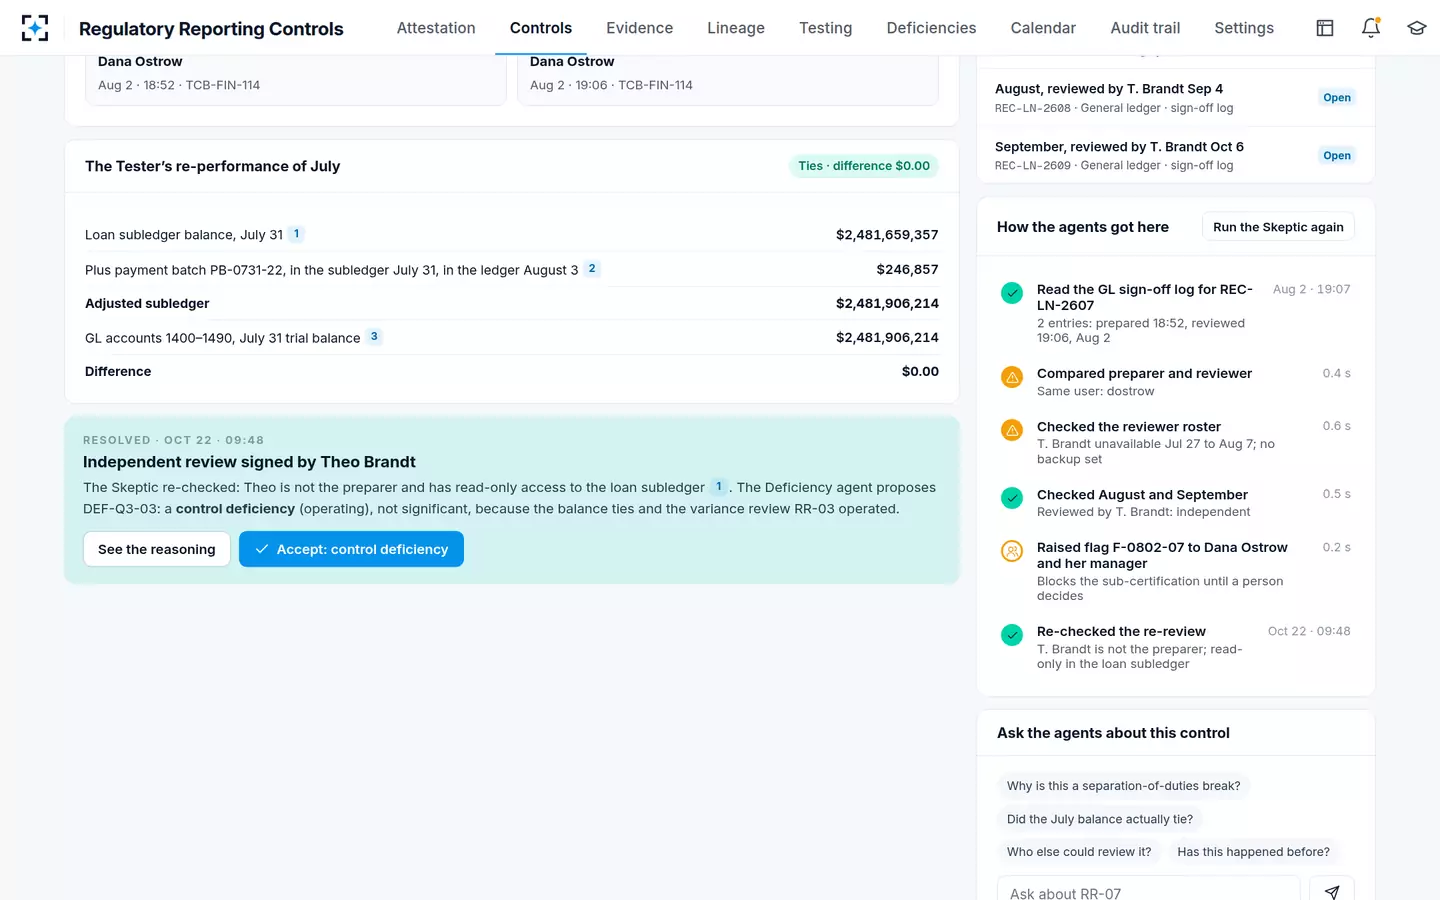Click the send arrow icon for question
Screen dimensions: 1440x900
[x=1332, y=892]
